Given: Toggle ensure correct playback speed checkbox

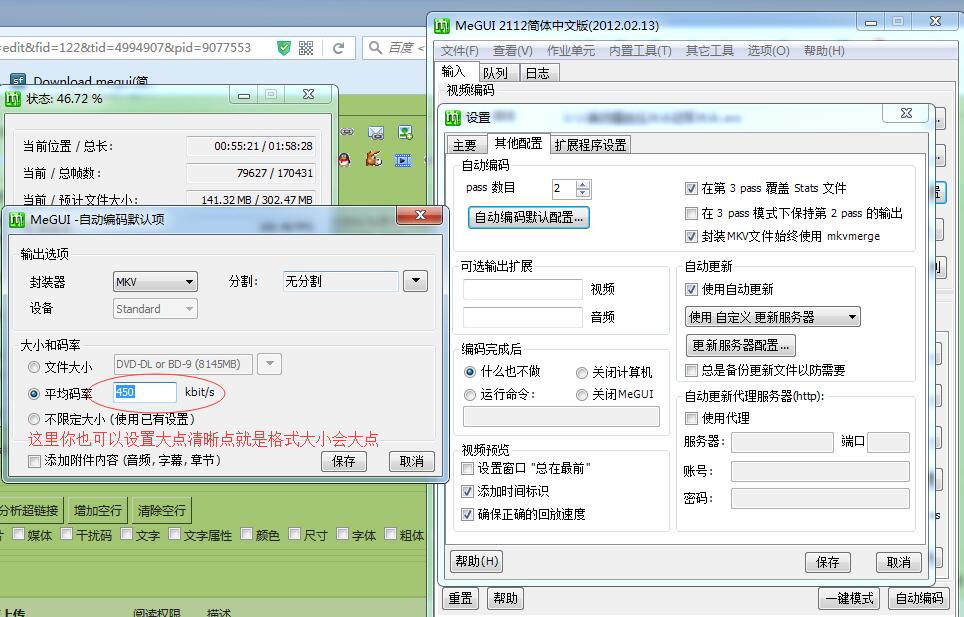Looking at the screenshot, I should pyautogui.click(x=467, y=514).
